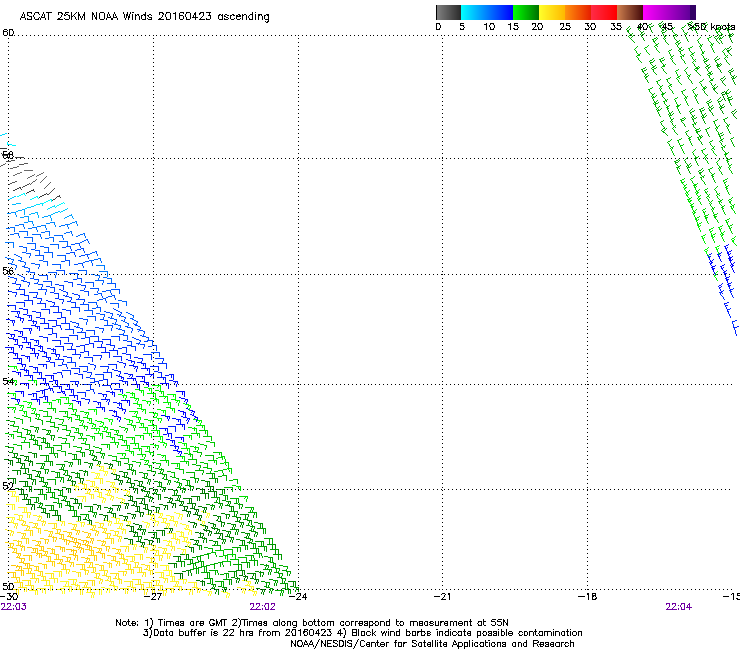Viewport: 740px width, 650px height.
Task: Click the latitude label '50' on the left axis
Action: click(8, 586)
